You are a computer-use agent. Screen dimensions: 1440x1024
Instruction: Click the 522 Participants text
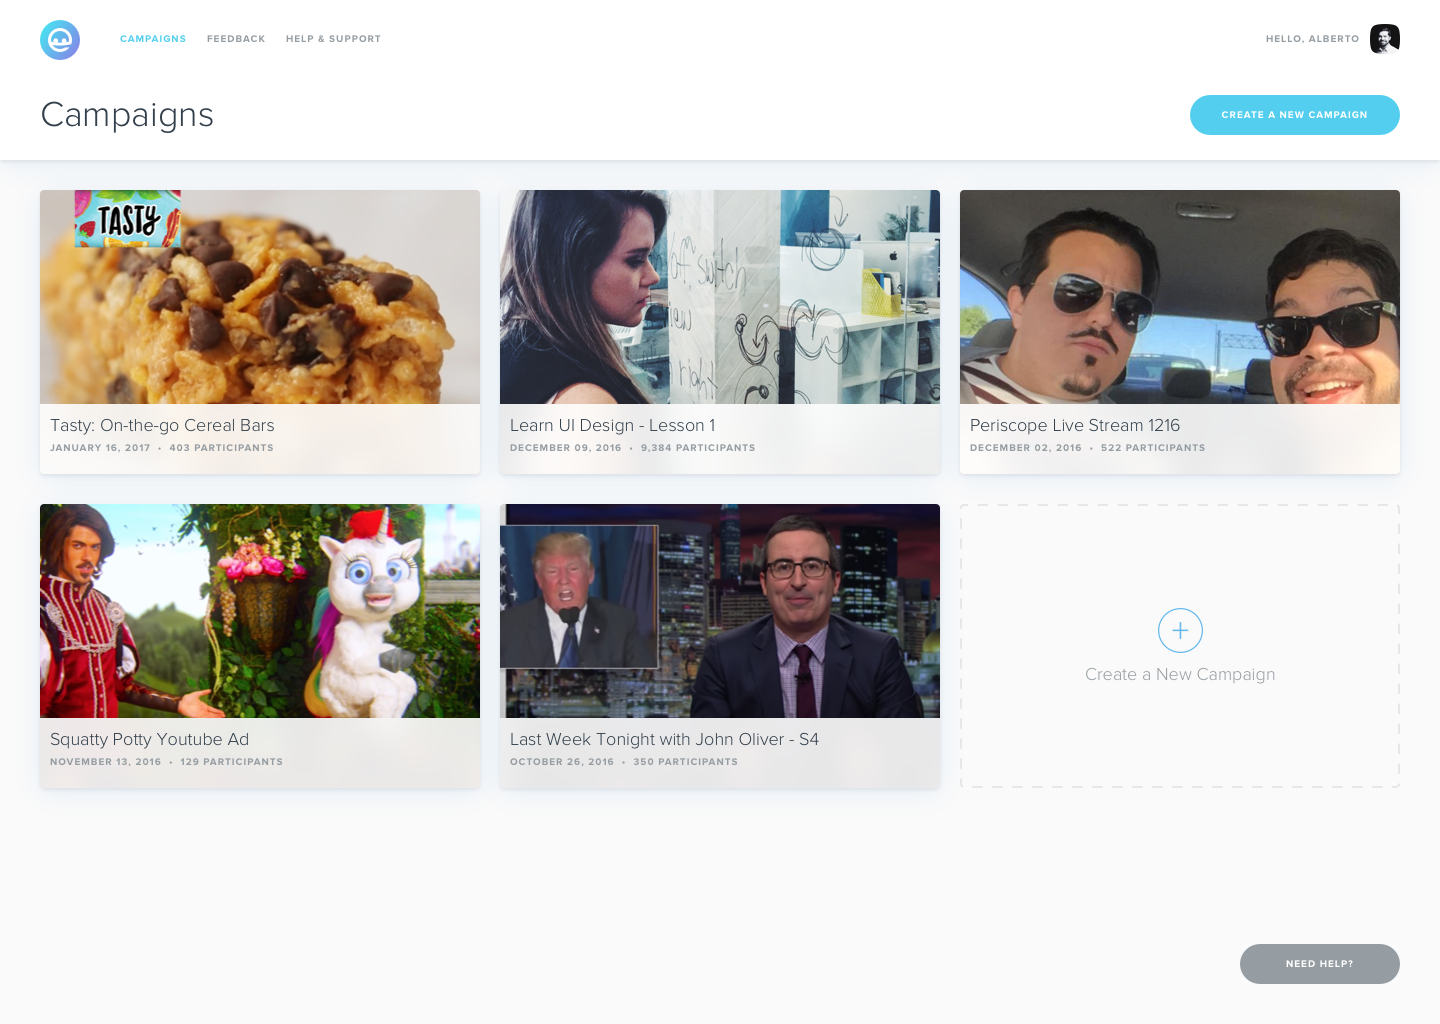[1153, 448]
